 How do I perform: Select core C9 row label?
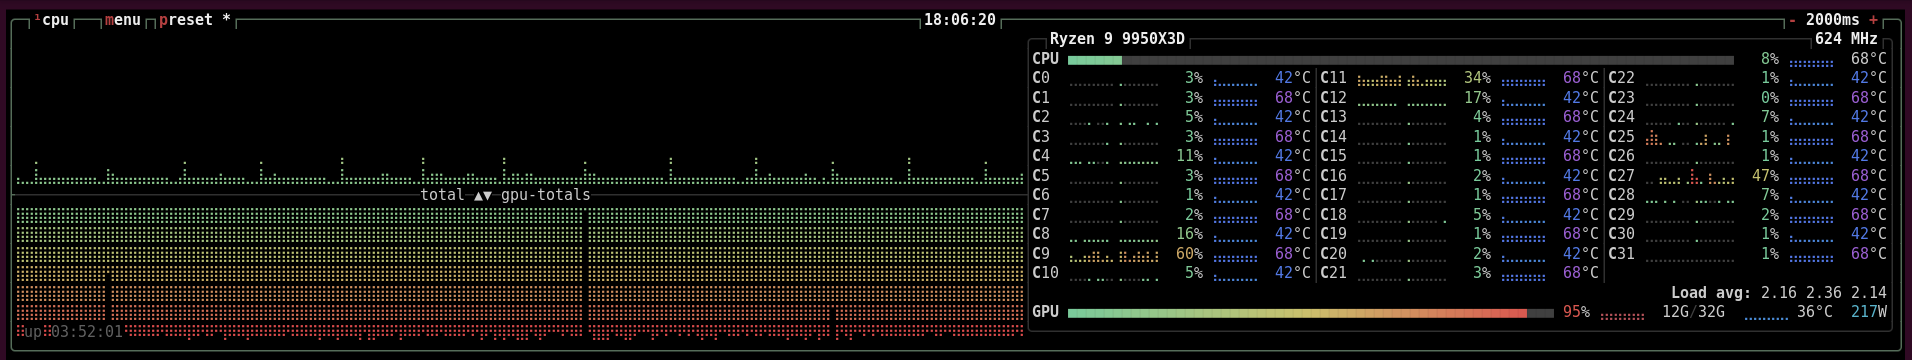coord(1041,254)
